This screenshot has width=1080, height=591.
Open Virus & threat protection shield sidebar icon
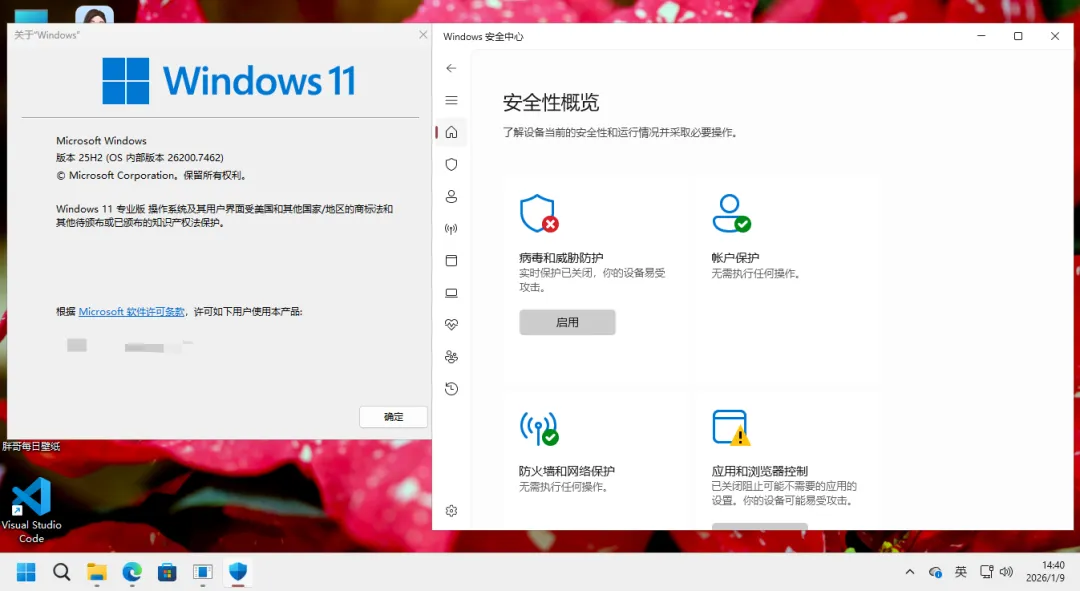point(451,165)
